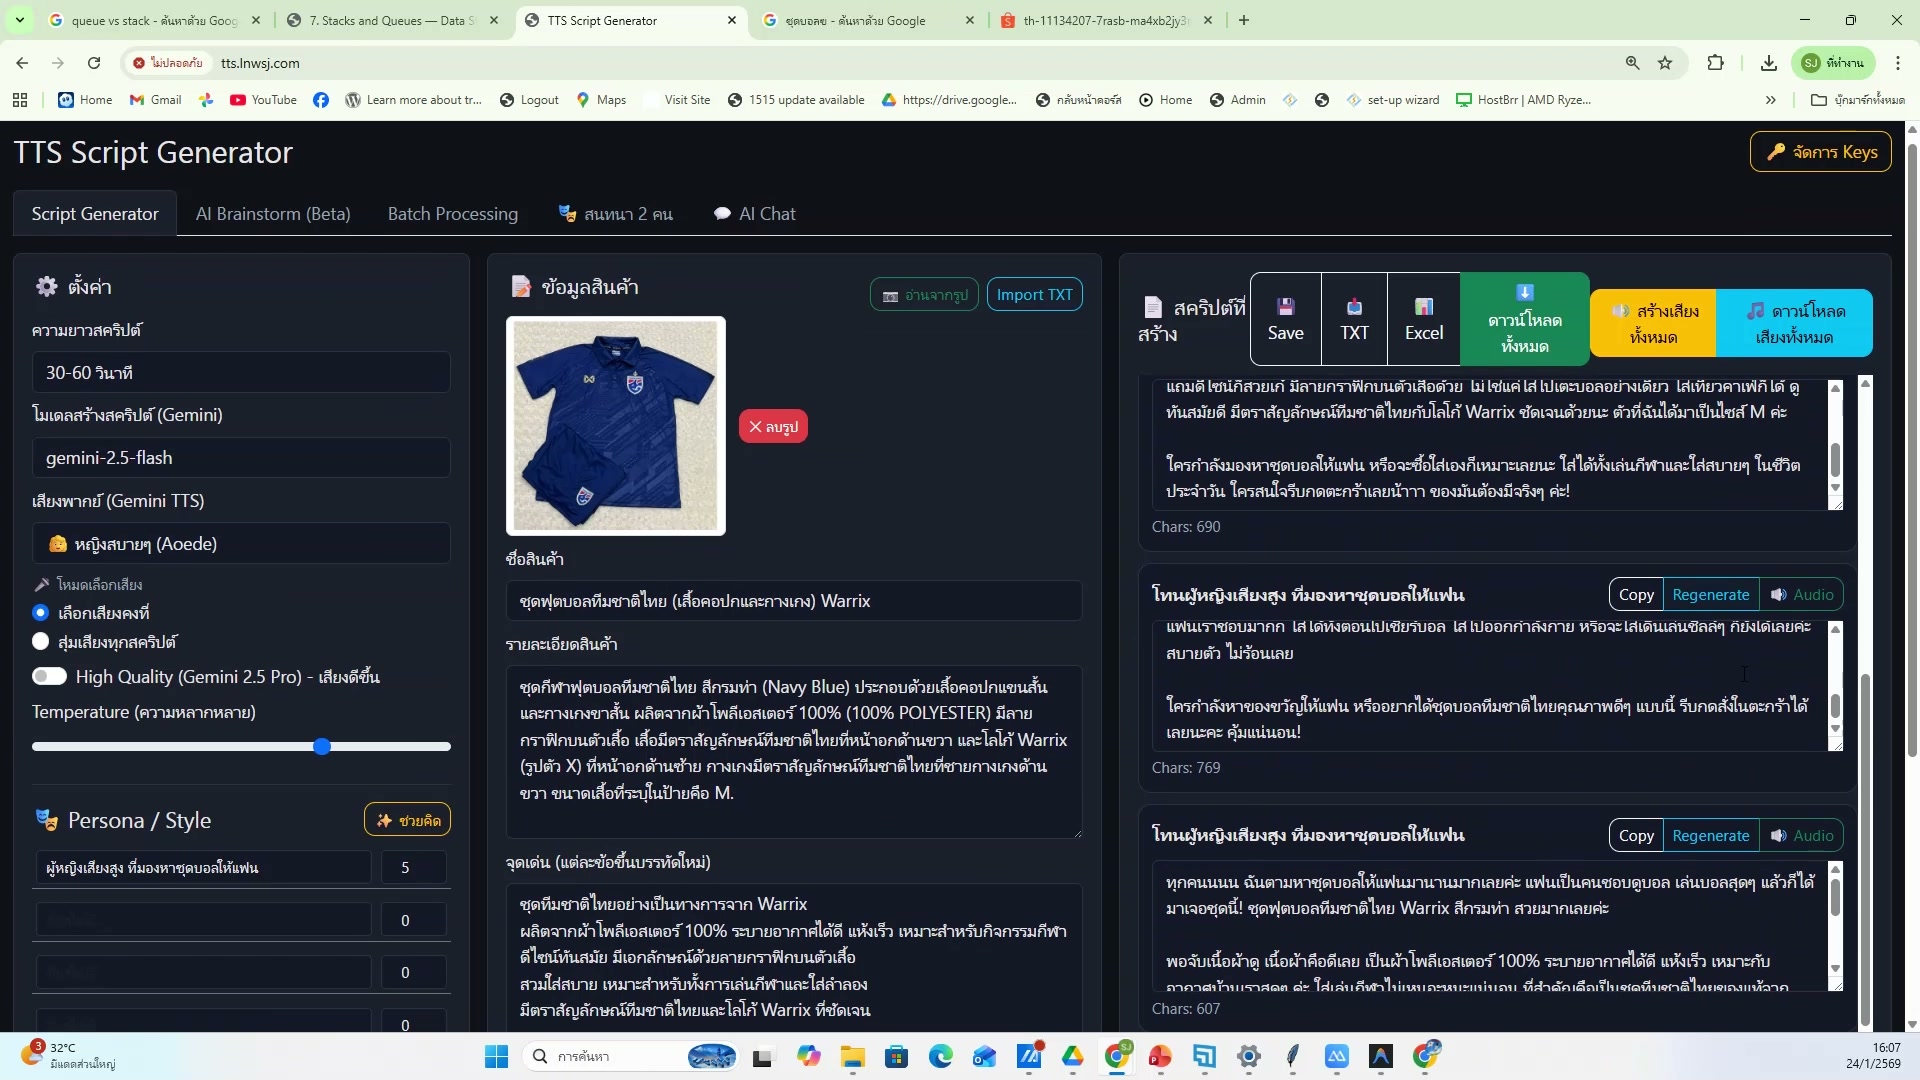Screen dimensions: 1920x1080
Task: Select the fixed voice radio option
Action: tap(41, 612)
